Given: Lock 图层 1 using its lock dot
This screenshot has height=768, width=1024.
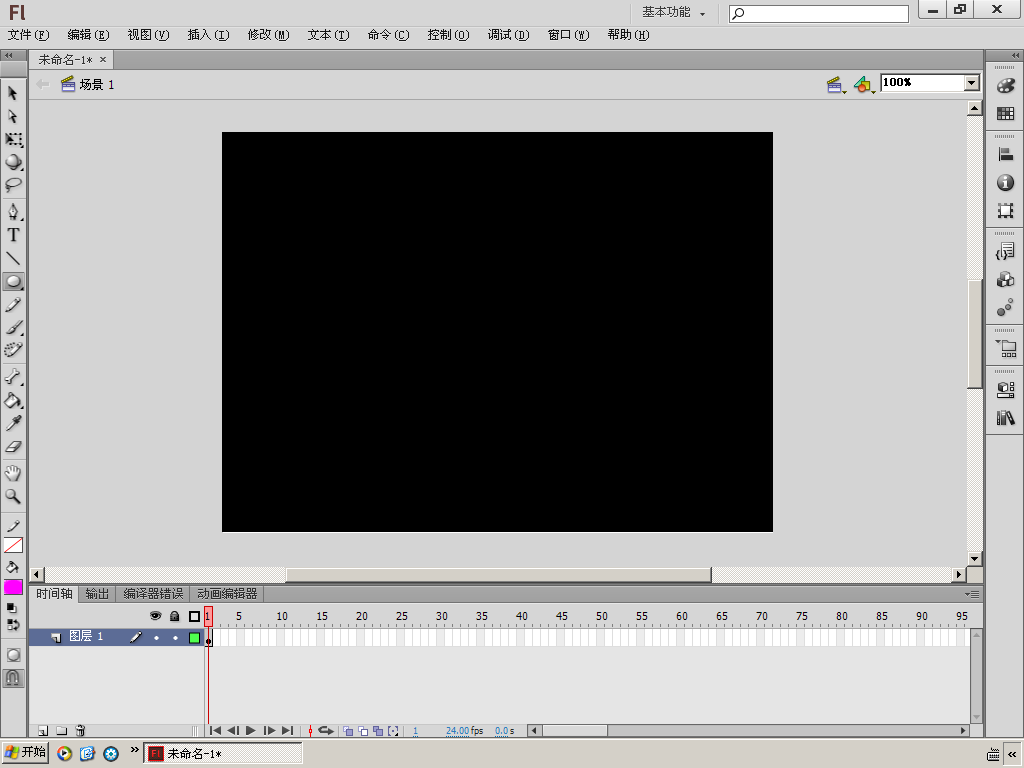Looking at the screenshot, I should click(x=175, y=637).
